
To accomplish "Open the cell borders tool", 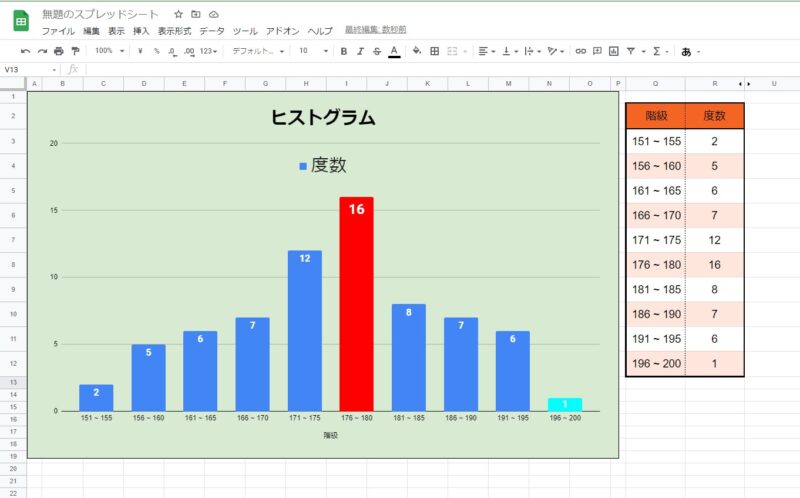I will [434, 51].
